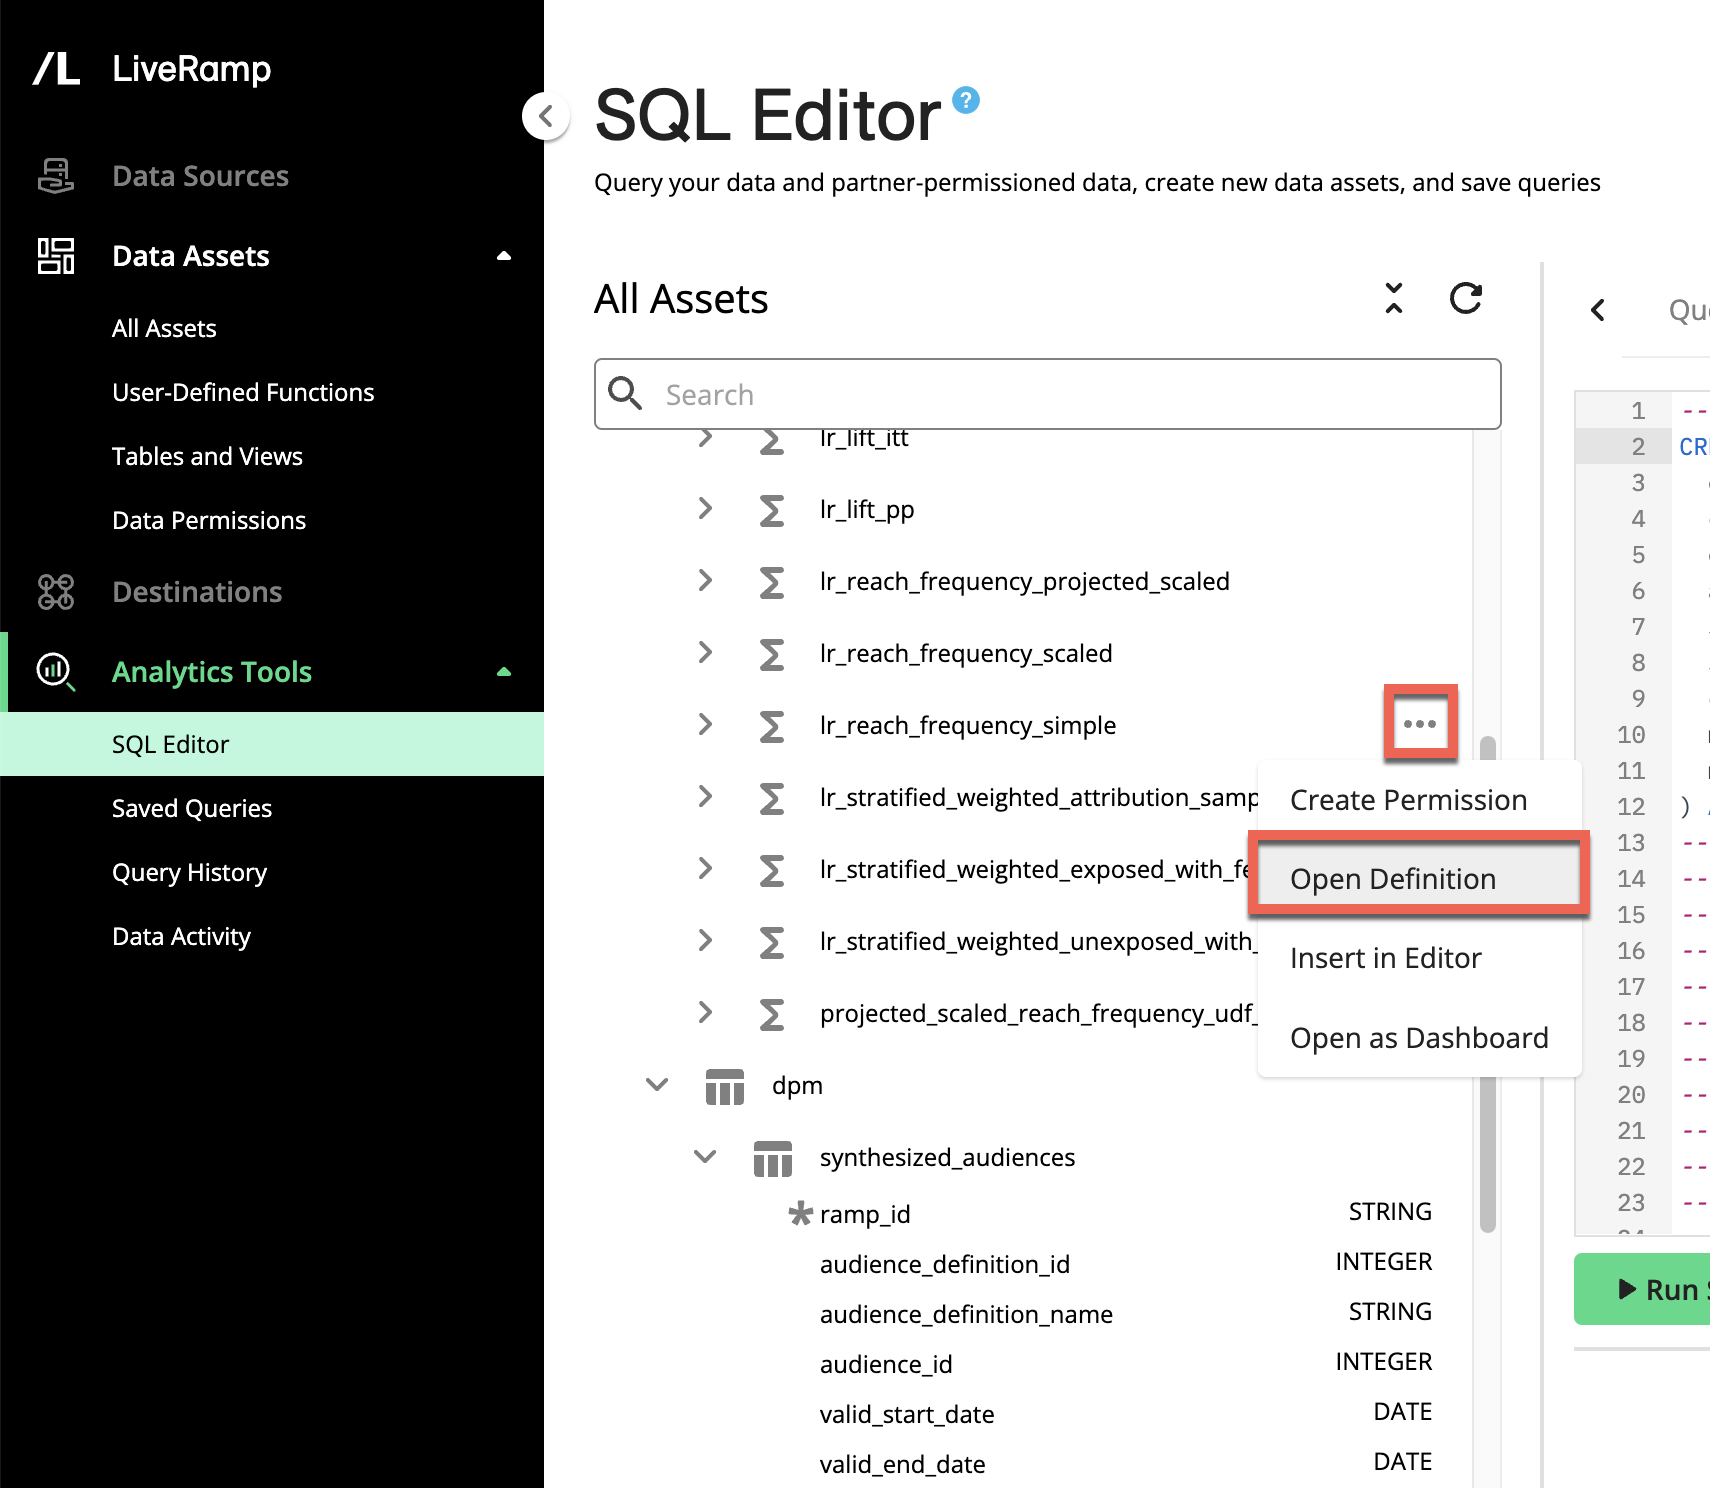Choose Open as Dashboard option
This screenshot has width=1710, height=1488.
coord(1419,1038)
